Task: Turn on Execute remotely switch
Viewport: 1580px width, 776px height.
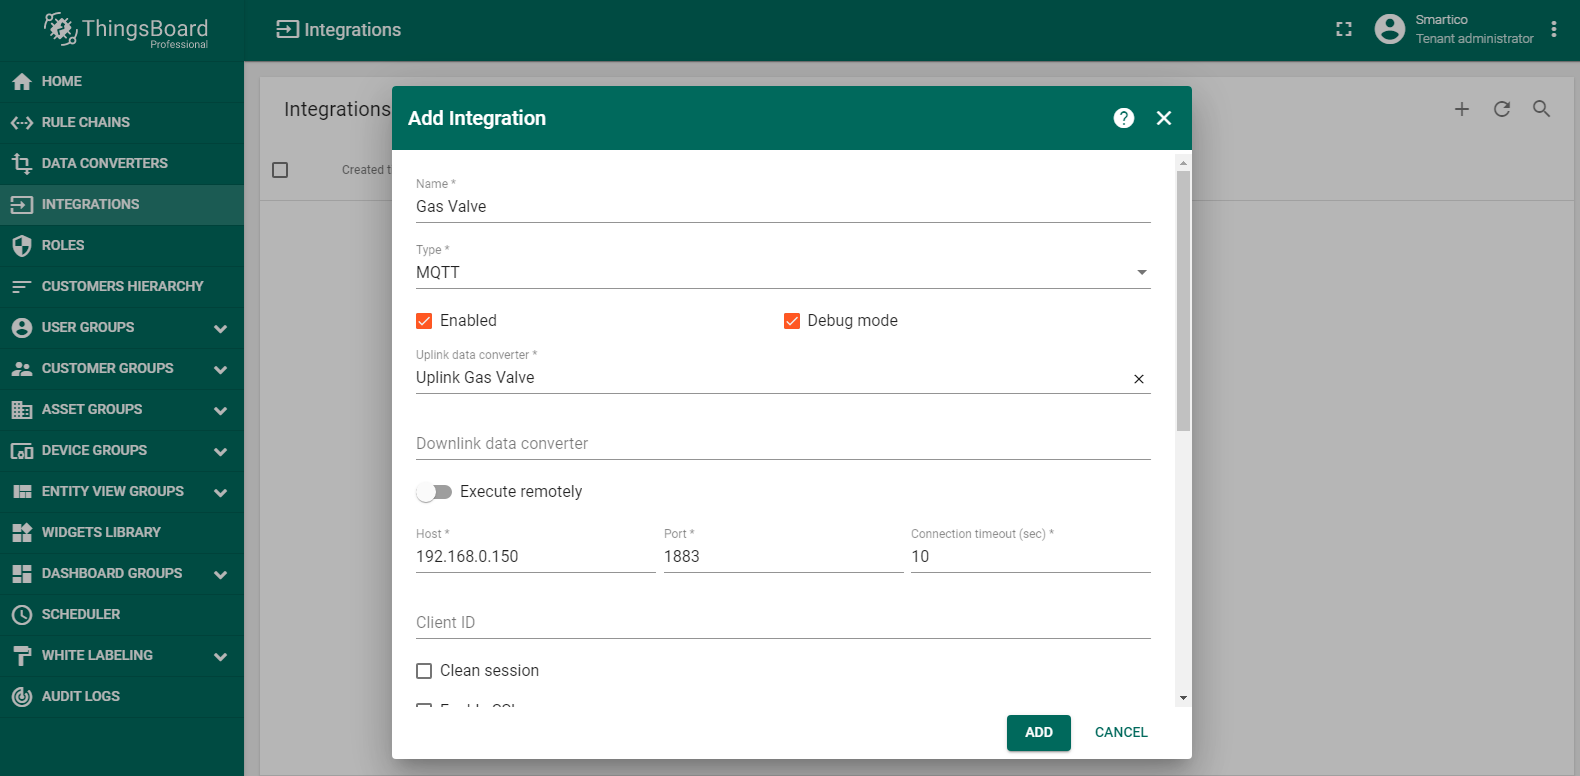Action: point(434,492)
